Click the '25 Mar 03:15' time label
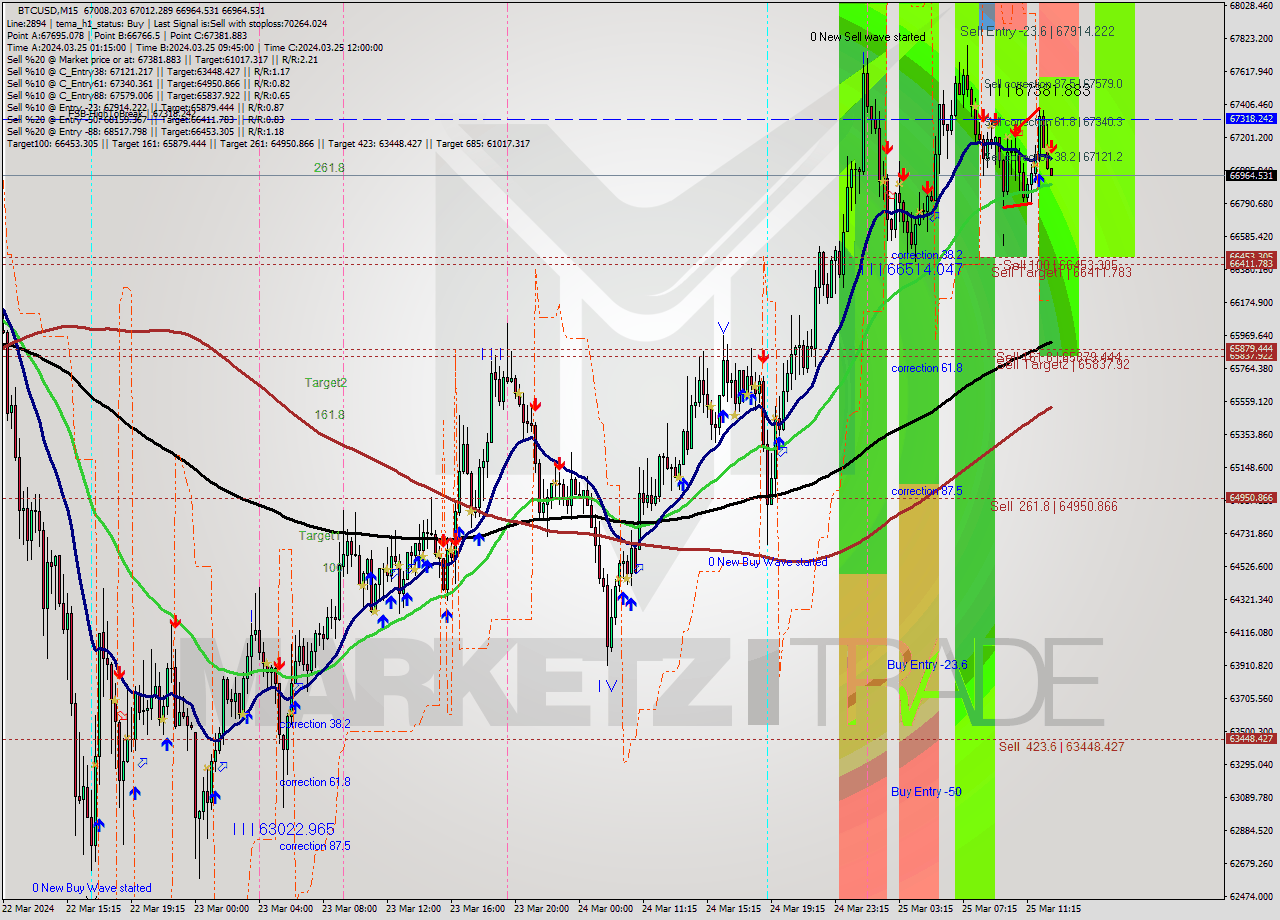This screenshot has width=1280, height=920. pyautogui.click(x=925, y=909)
